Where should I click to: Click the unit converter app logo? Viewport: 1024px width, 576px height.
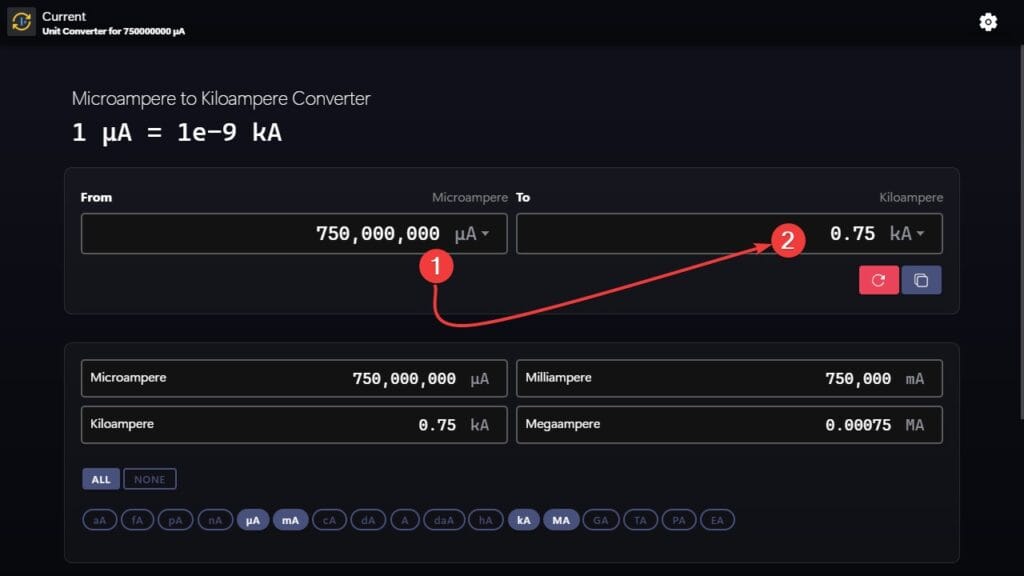pyautogui.click(x=21, y=22)
